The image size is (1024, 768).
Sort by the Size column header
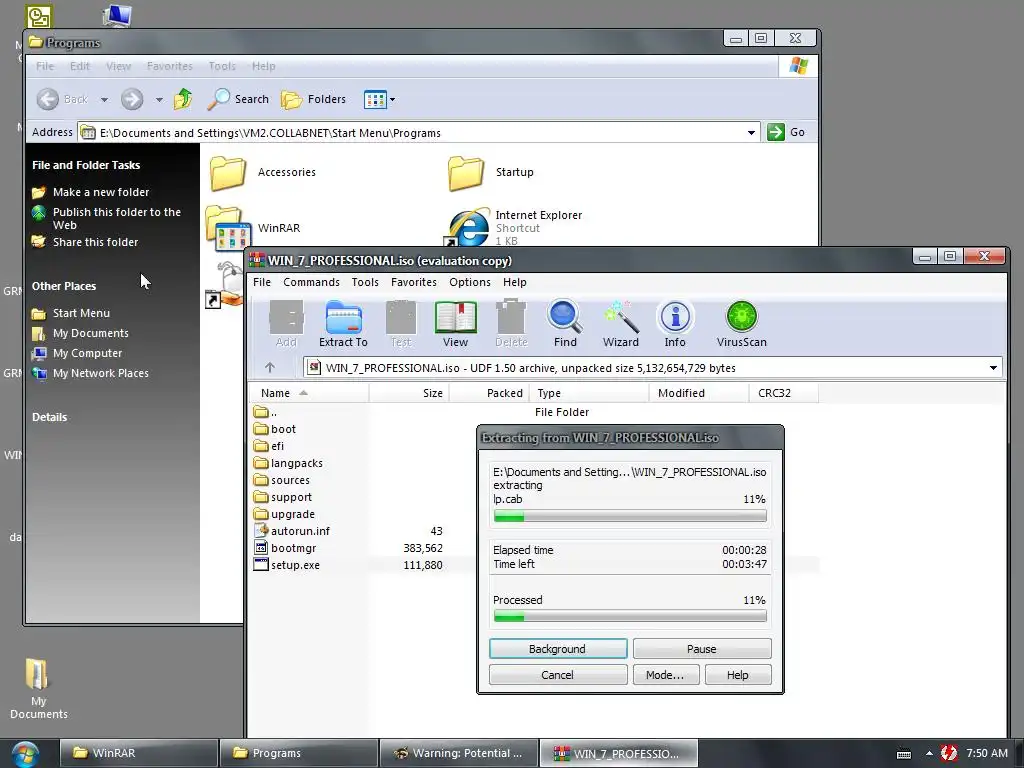pos(409,393)
